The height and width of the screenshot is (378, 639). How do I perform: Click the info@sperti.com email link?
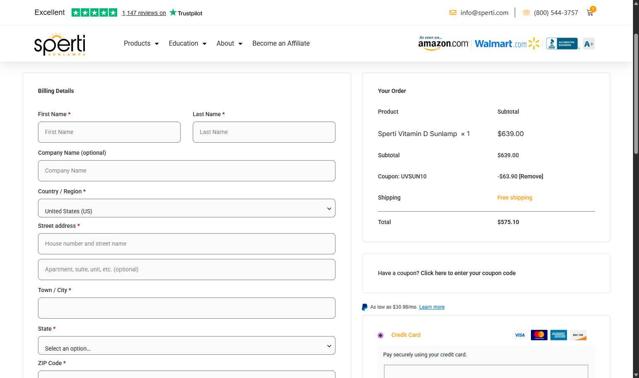point(484,13)
